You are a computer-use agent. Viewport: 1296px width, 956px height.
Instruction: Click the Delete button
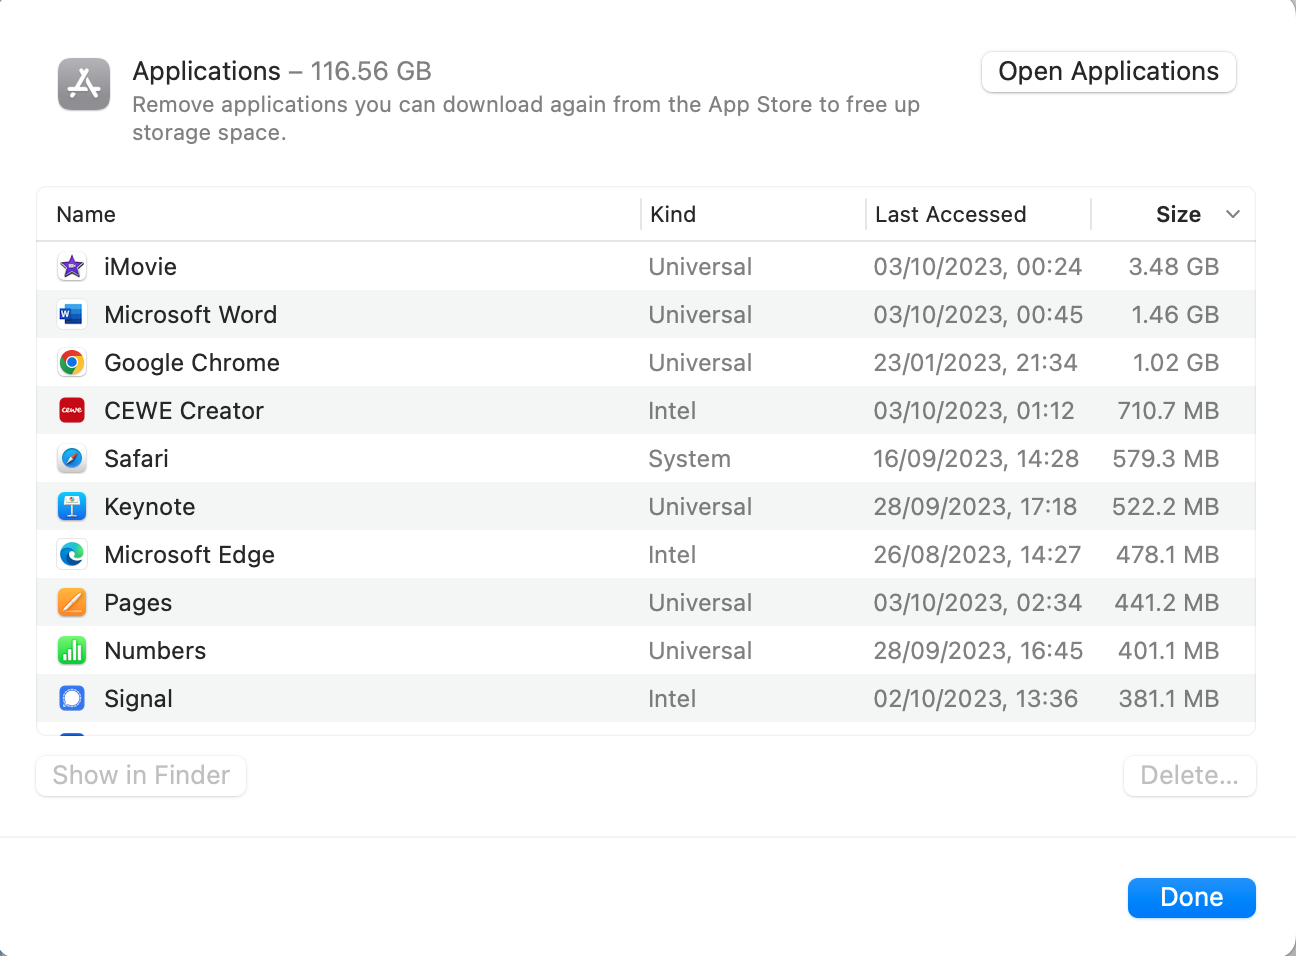(1189, 775)
